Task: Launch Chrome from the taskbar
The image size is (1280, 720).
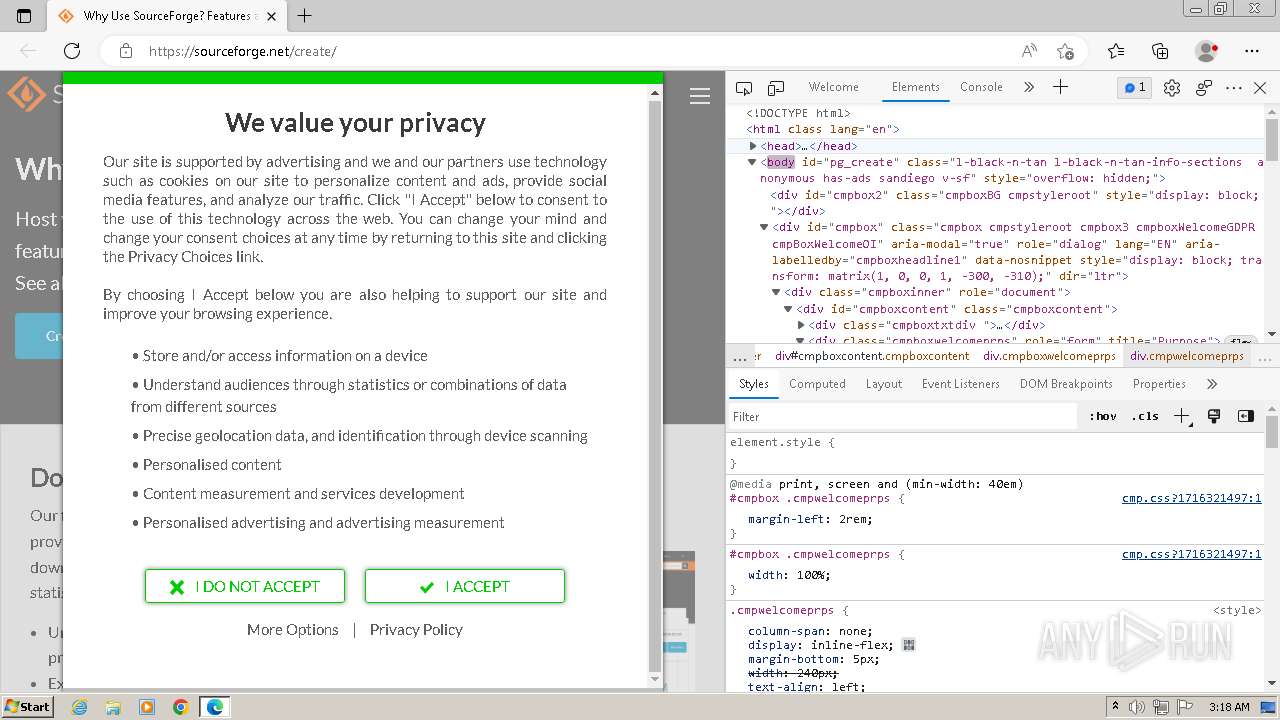Action: coord(181,707)
